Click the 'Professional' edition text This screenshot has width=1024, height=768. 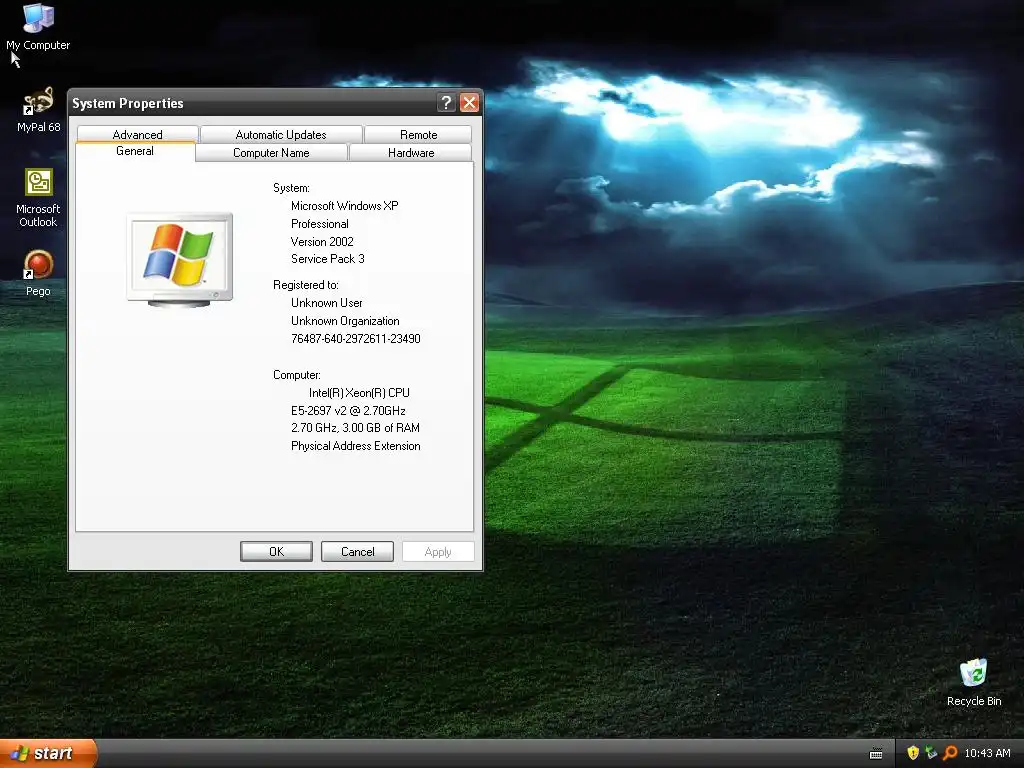319,224
